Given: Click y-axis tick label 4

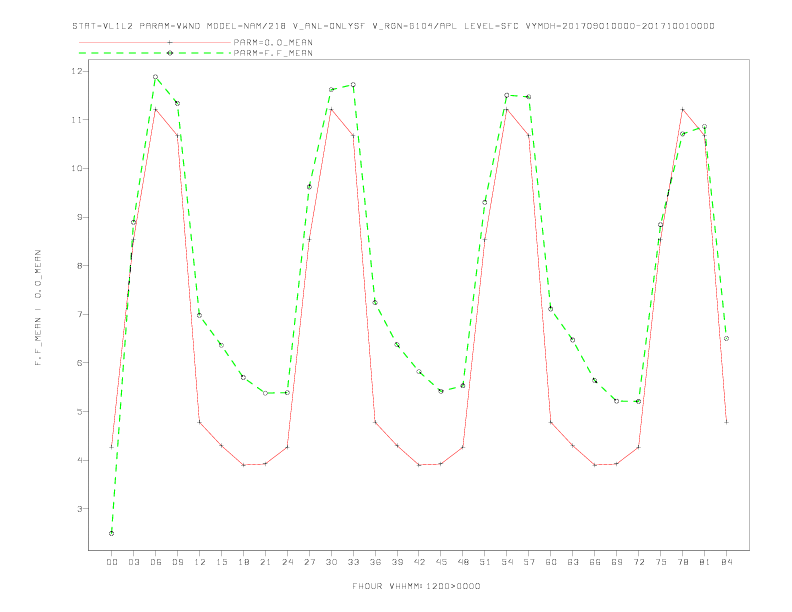Looking at the screenshot, I should [80, 460].
